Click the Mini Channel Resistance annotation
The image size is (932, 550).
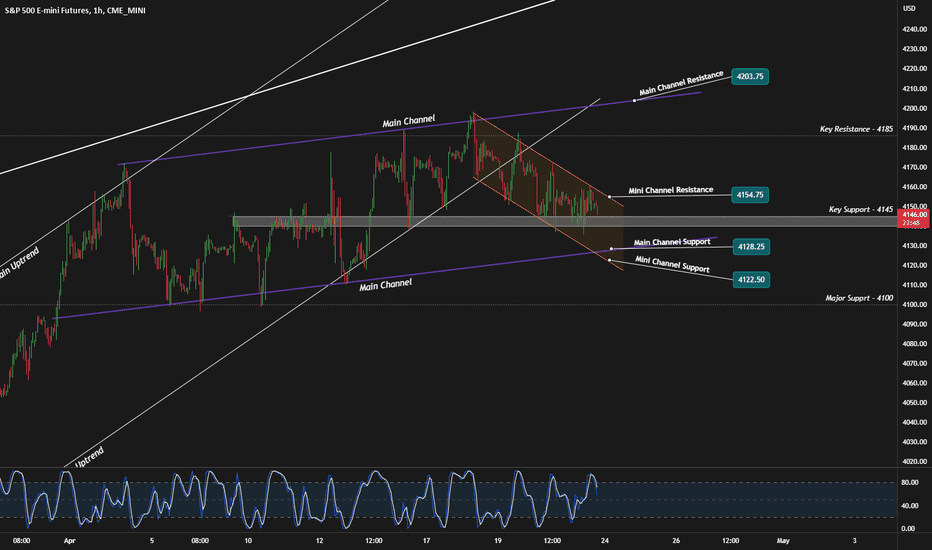point(670,190)
